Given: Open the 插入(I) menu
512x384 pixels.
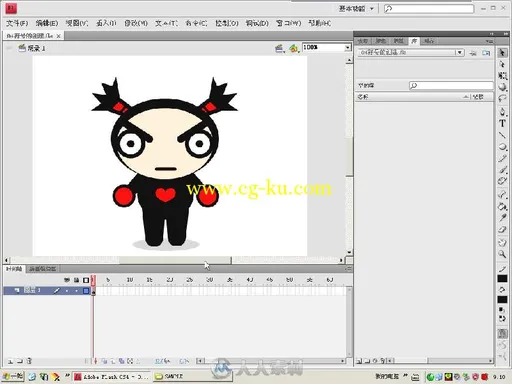Looking at the screenshot, I should point(106,23).
